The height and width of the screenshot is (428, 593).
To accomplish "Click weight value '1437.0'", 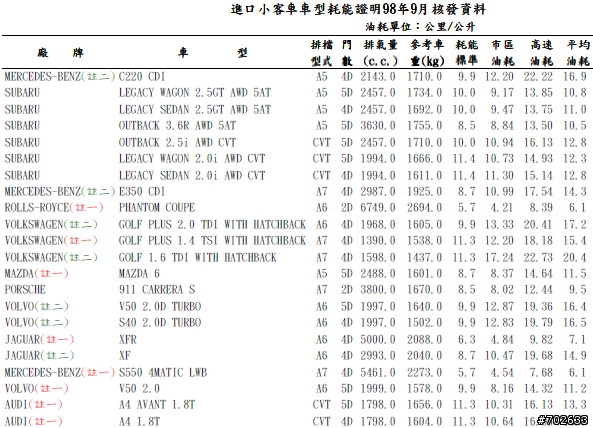I will (424, 257).
